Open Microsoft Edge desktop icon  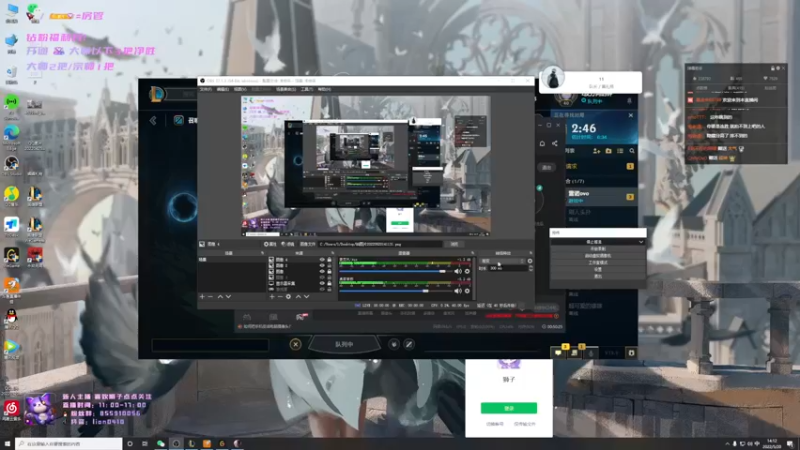(11, 133)
